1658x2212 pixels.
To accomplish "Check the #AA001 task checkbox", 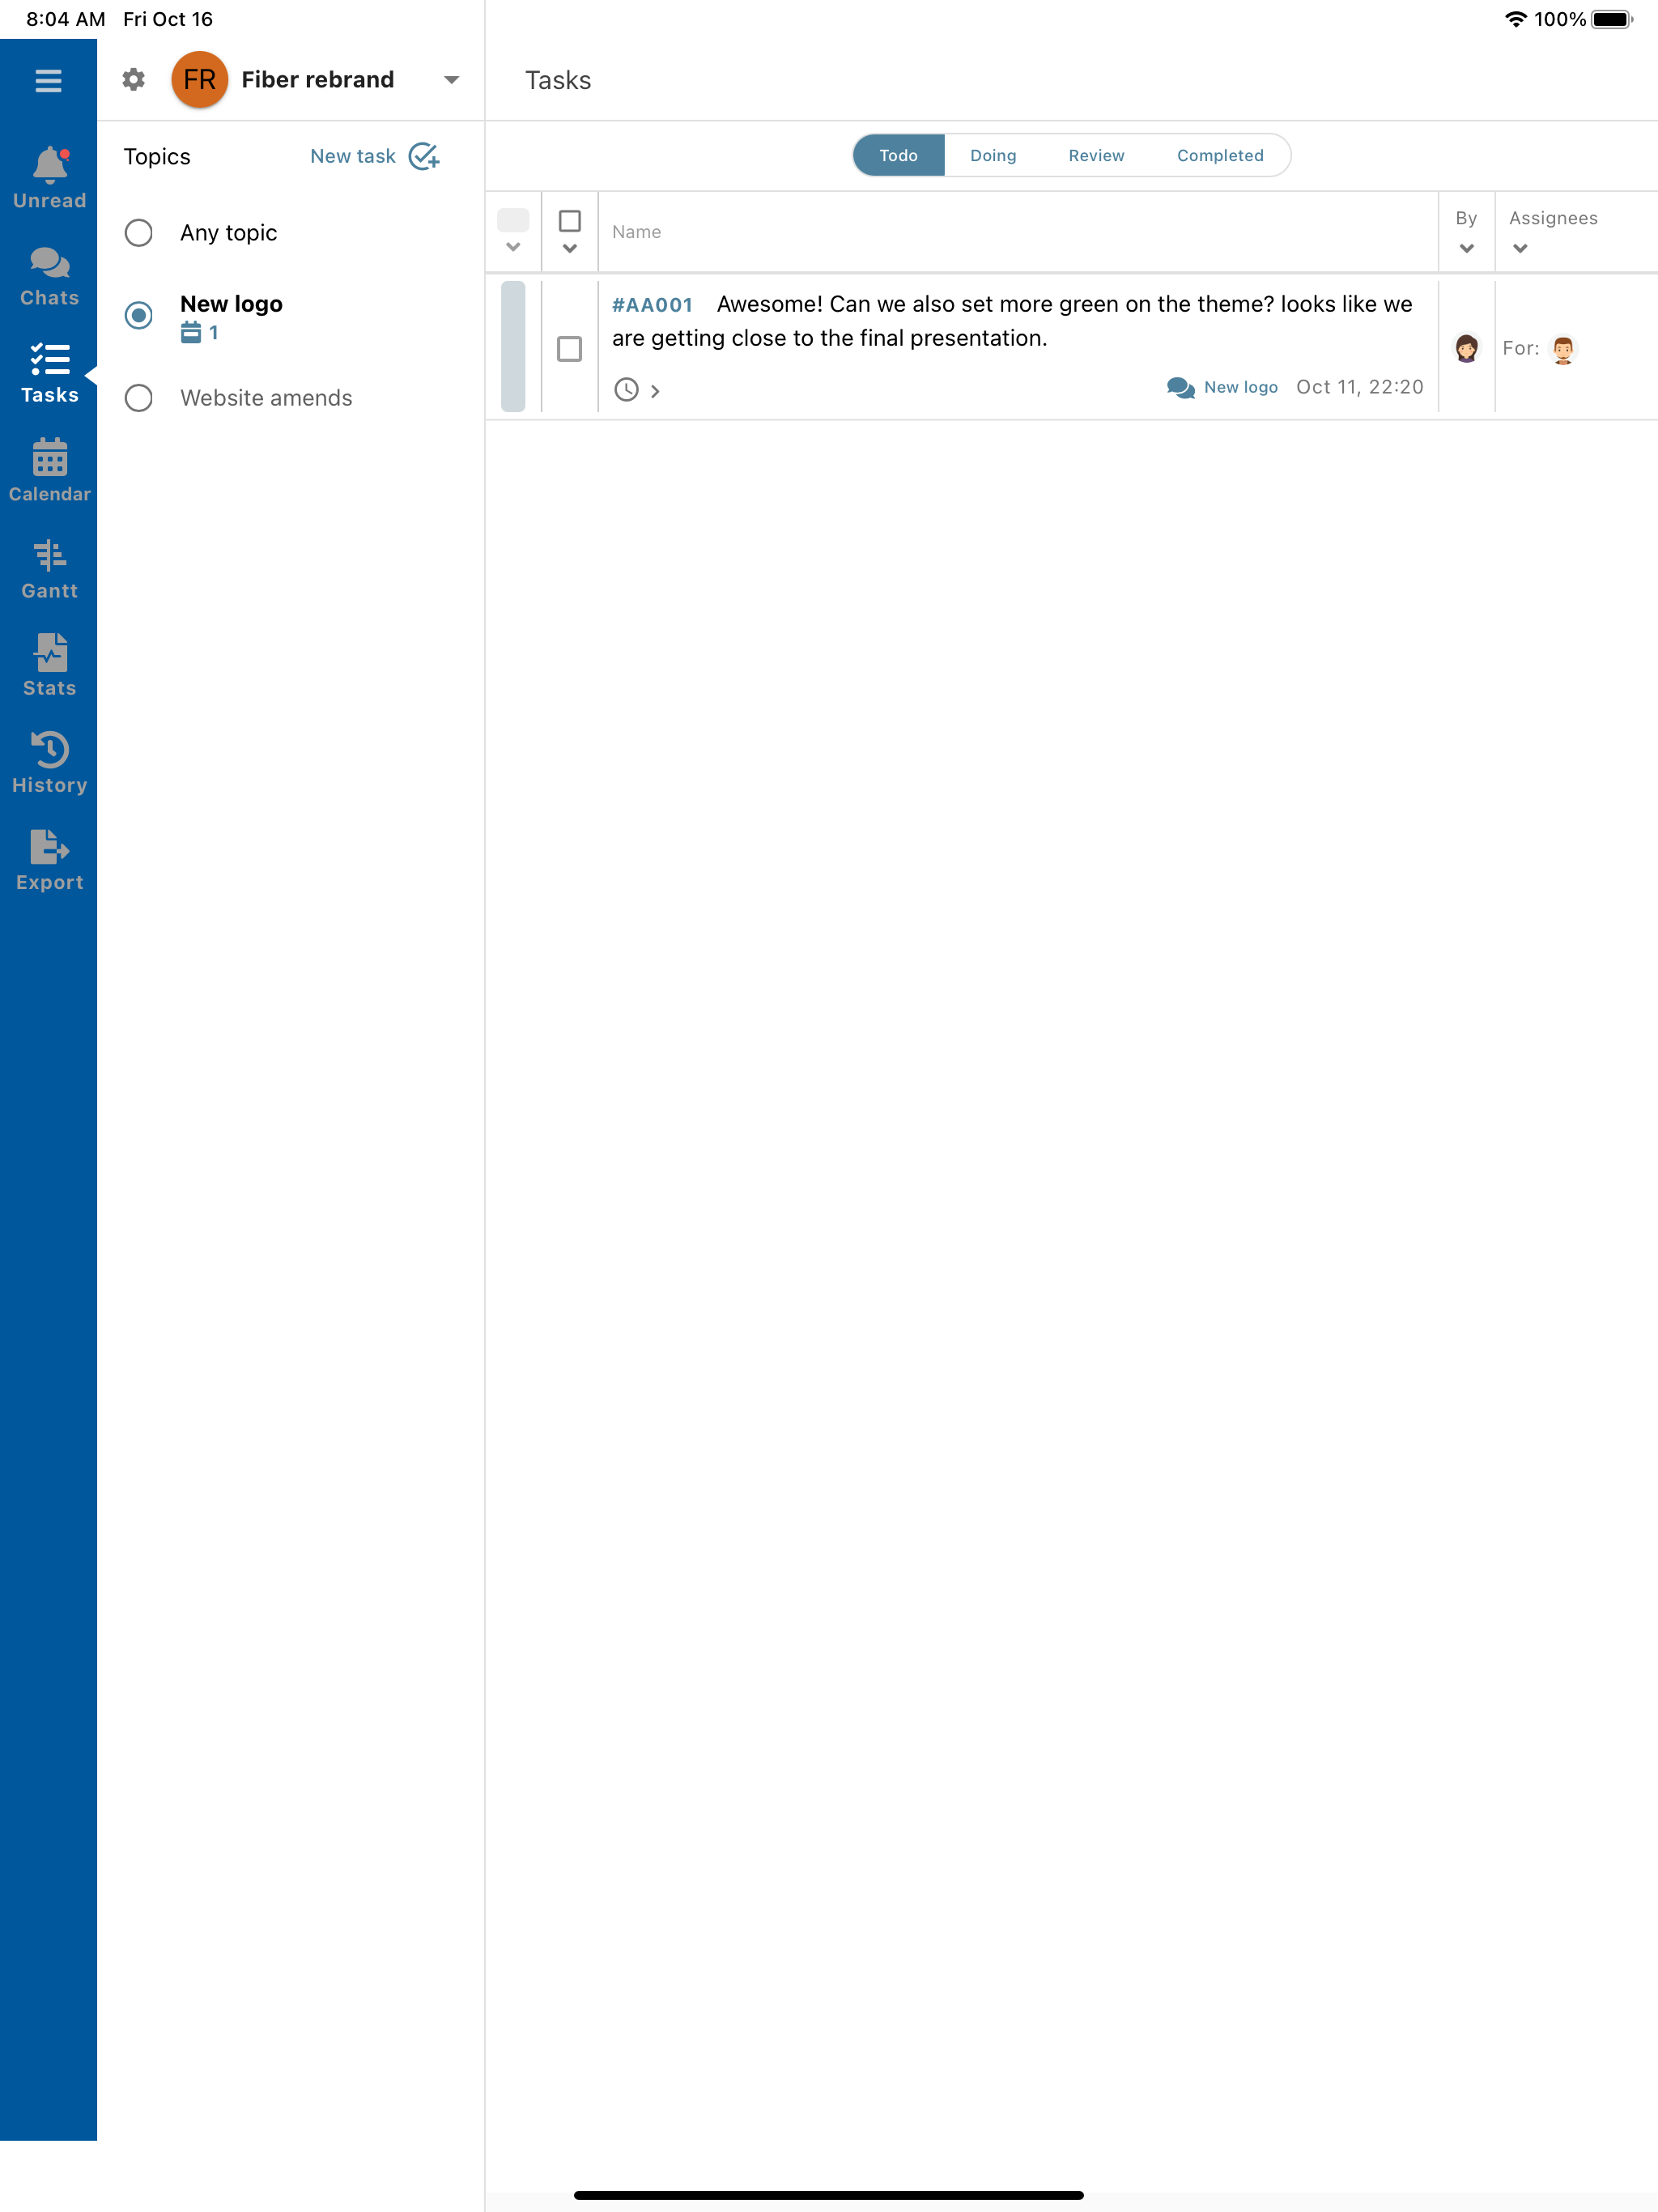I will 569,348.
